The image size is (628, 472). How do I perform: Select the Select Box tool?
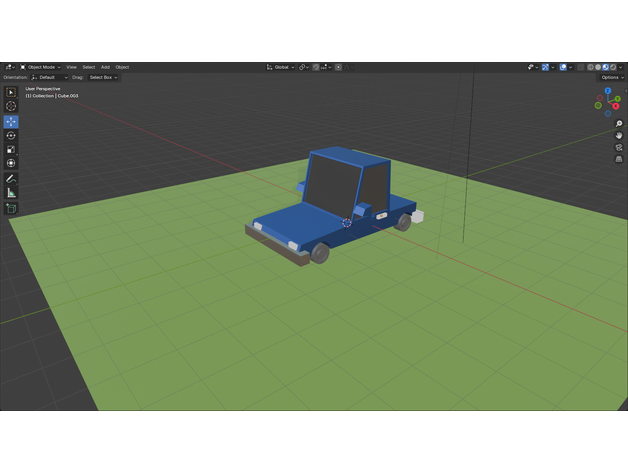coord(11,92)
